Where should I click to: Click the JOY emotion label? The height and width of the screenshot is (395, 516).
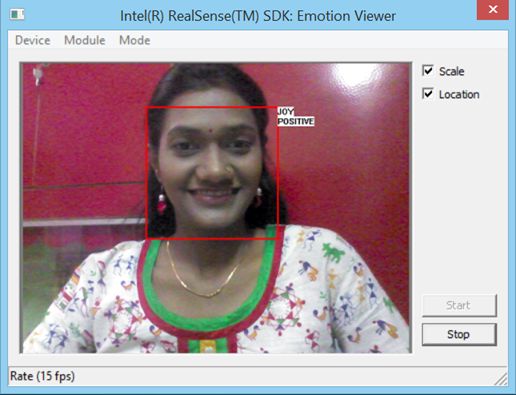(x=285, y=112)
